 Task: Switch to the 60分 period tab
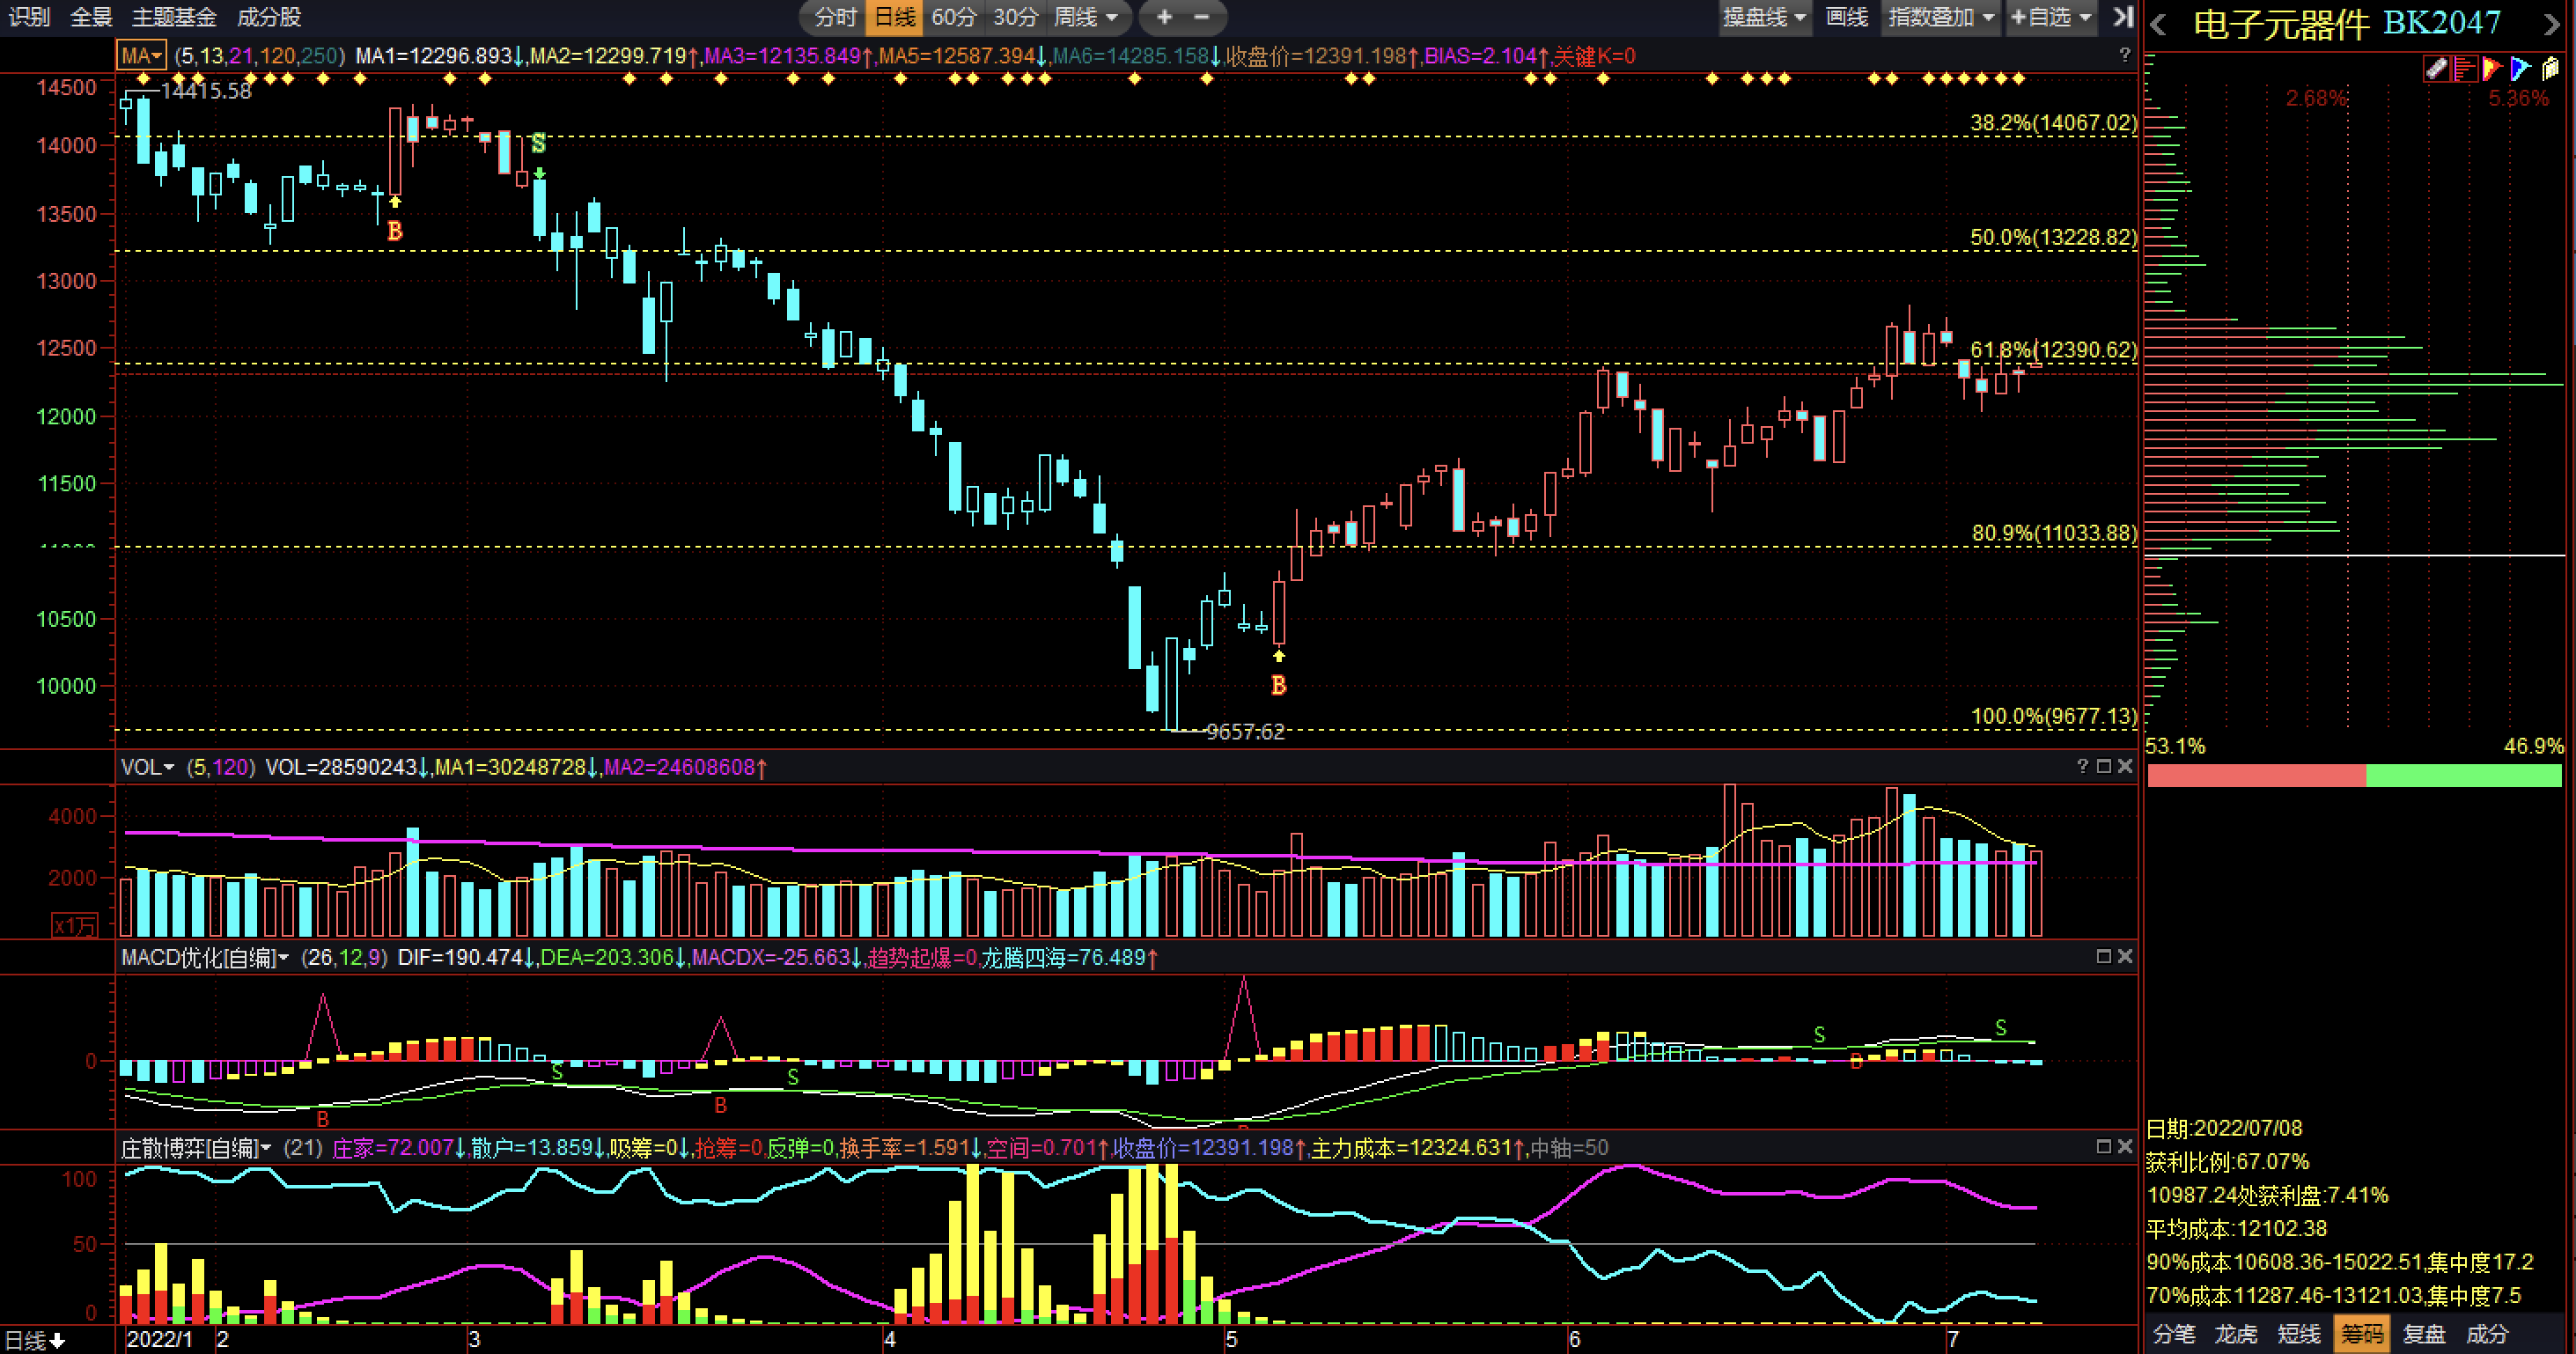tap(953, 17)
